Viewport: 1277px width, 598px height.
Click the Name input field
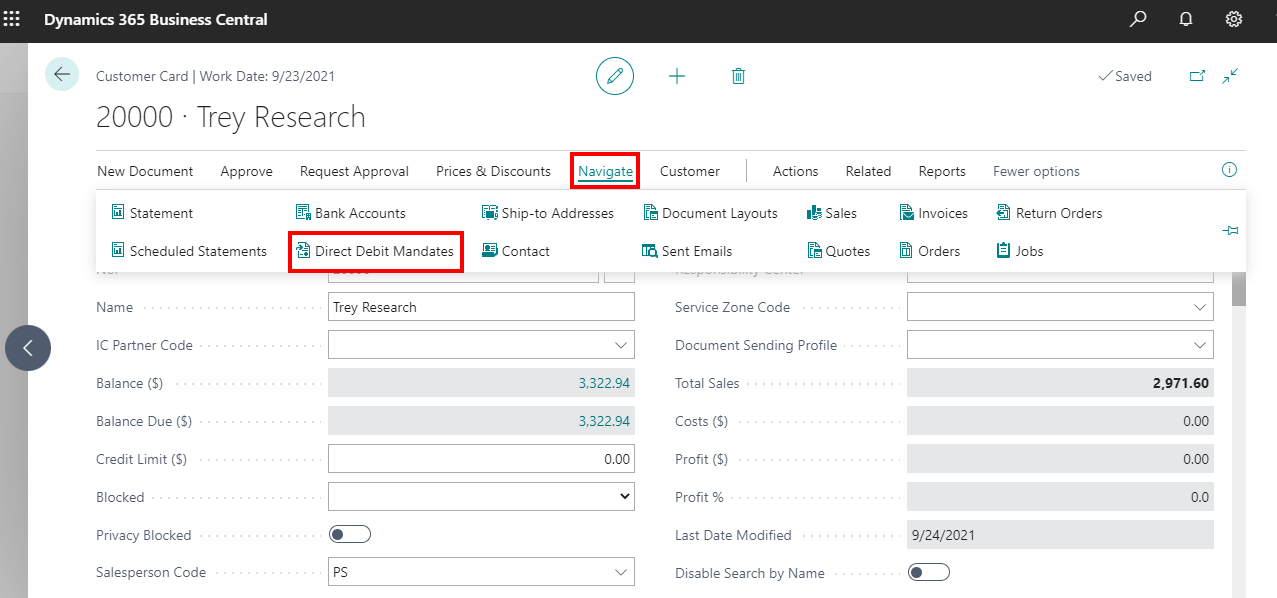(481, 307)
